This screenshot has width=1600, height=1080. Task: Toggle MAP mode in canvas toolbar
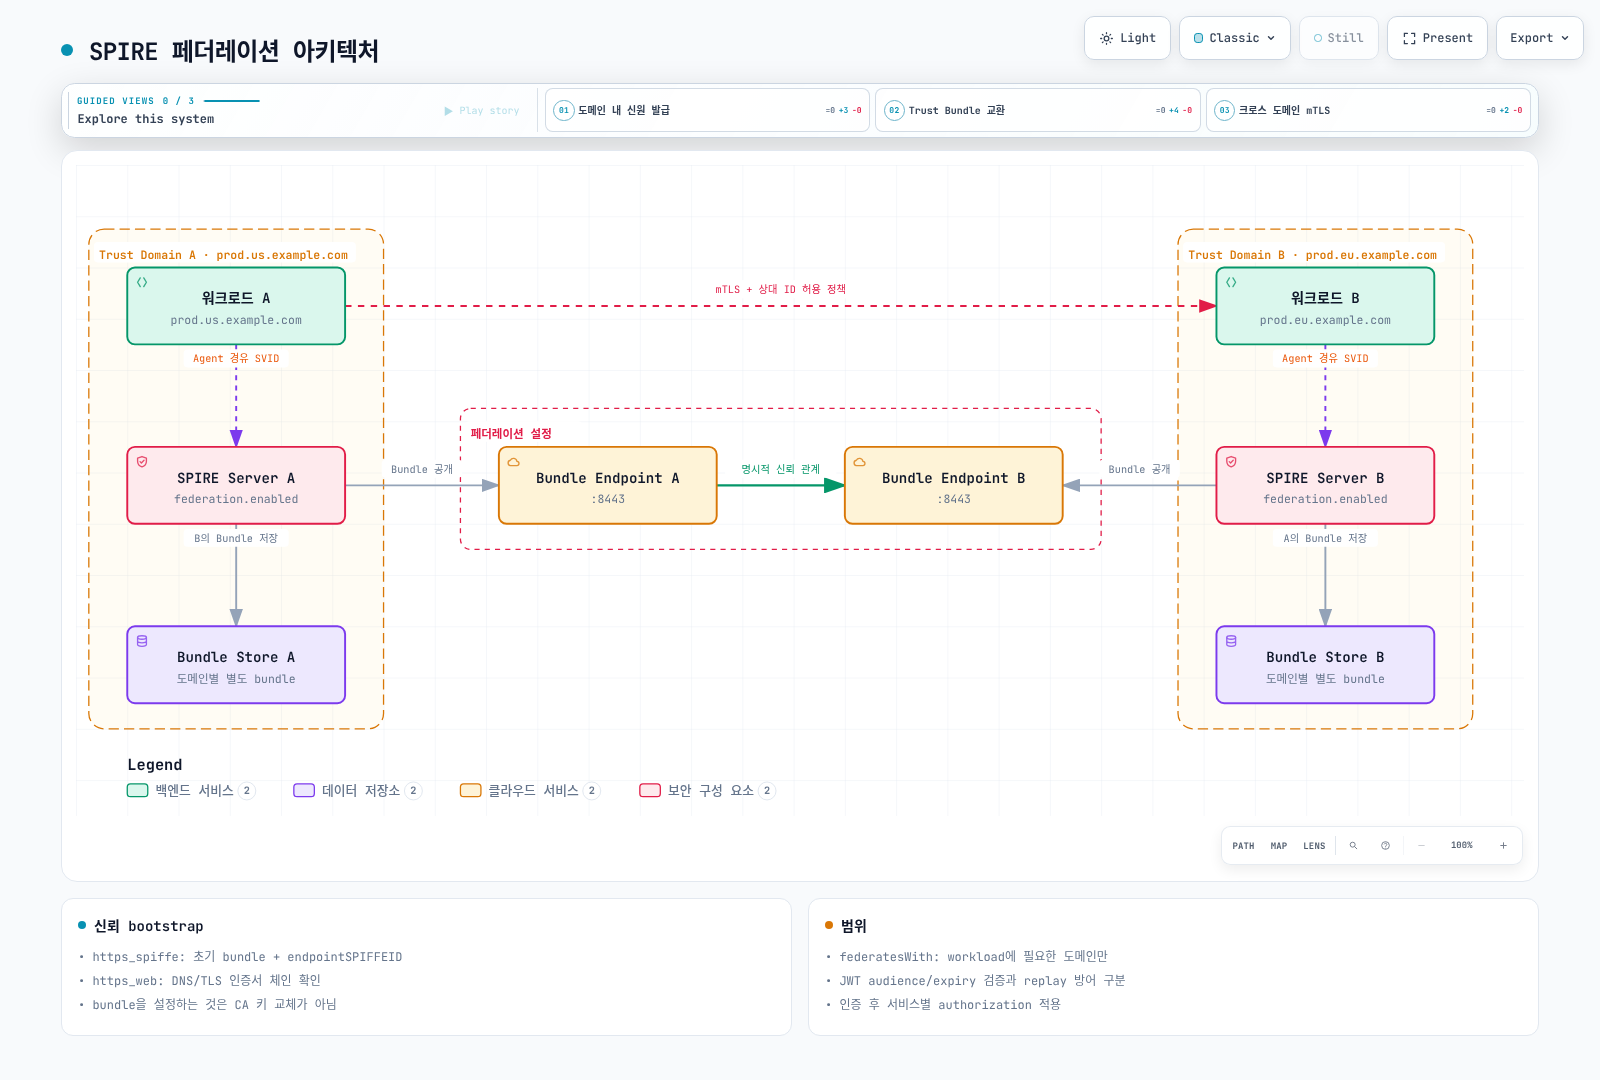pyautogui.click(x=1279, y=846)
